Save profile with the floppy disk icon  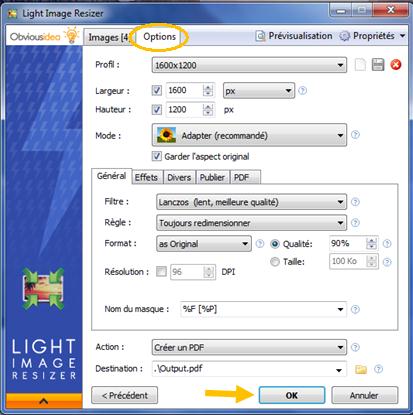point(378,64)
